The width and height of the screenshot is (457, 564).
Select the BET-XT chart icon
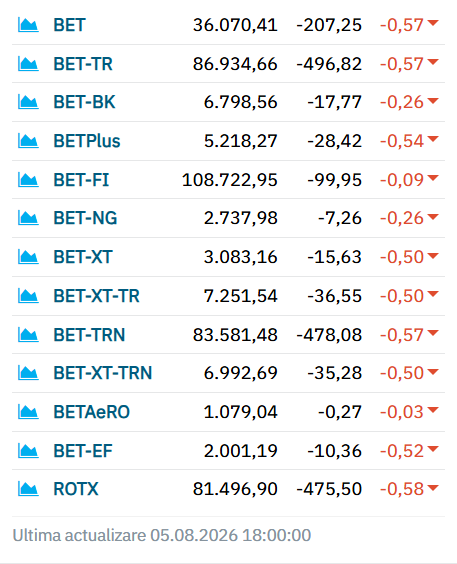pos(28,257)
